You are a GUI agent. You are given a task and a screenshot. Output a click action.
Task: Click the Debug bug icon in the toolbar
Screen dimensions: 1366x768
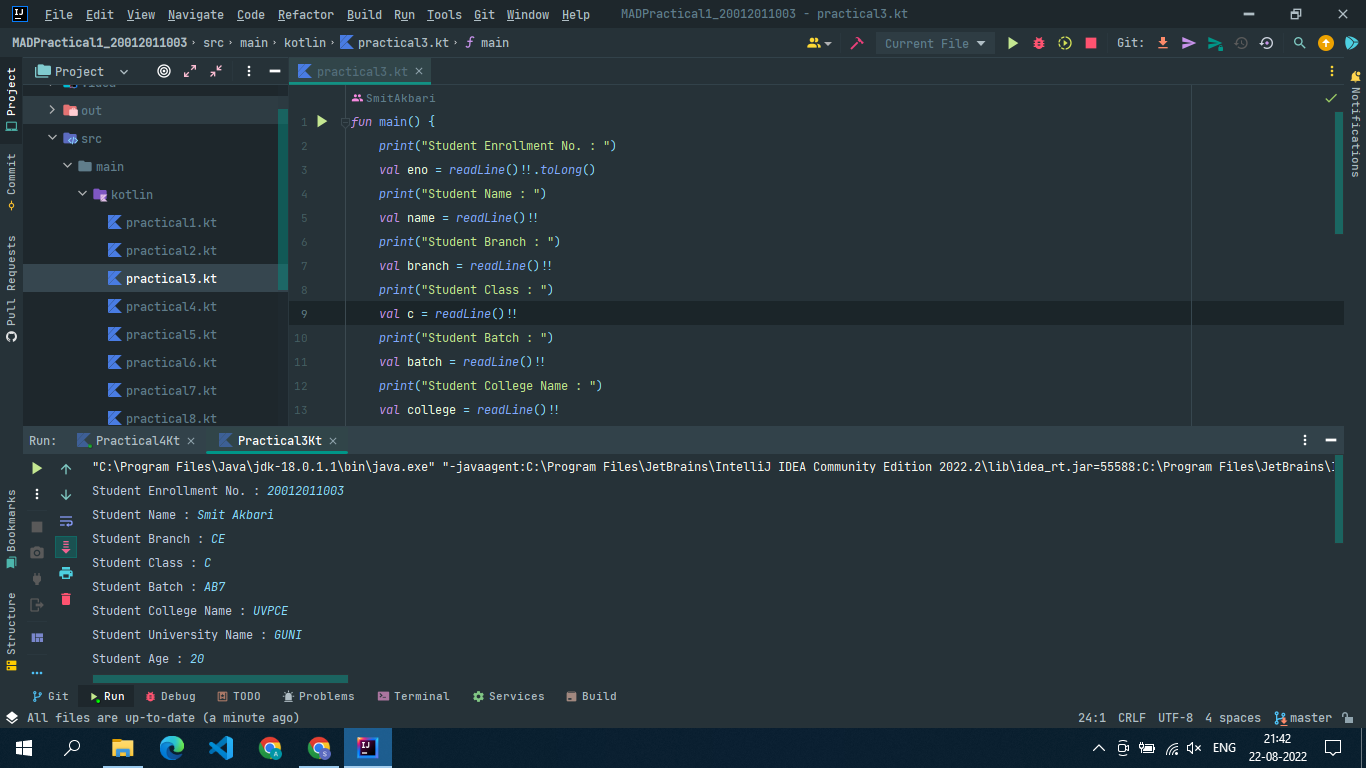(x=1039, y=43)
